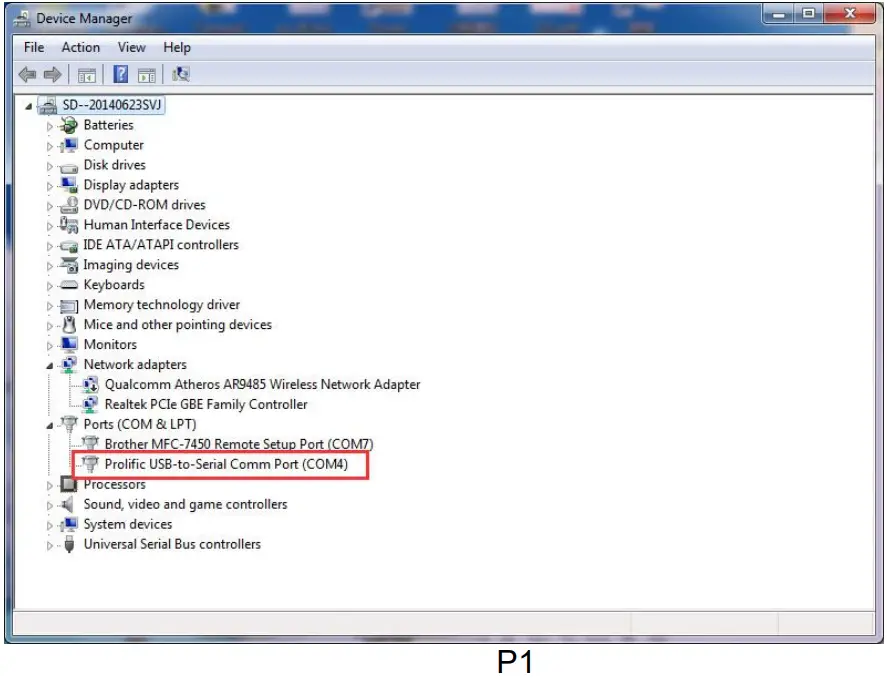Screen dimensions: 887x680
Task: Click the Mice and other pointing devices icon
Action: point(69,325)
